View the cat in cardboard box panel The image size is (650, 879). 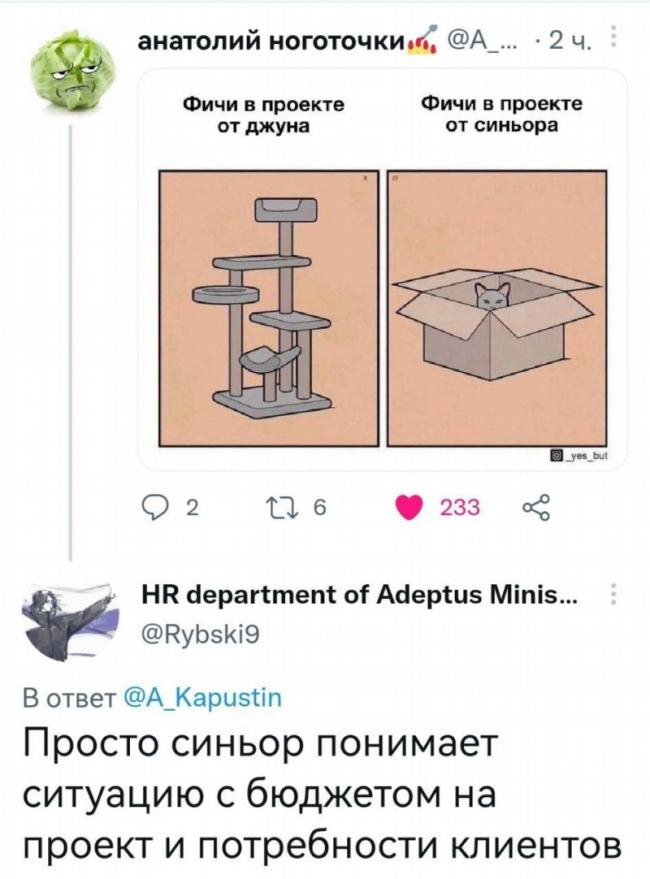click(497, 308)
